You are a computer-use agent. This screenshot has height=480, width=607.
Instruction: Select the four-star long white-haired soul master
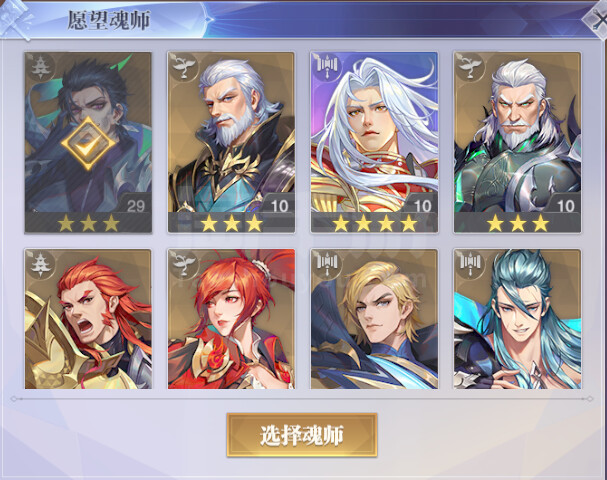click(374, 142)
